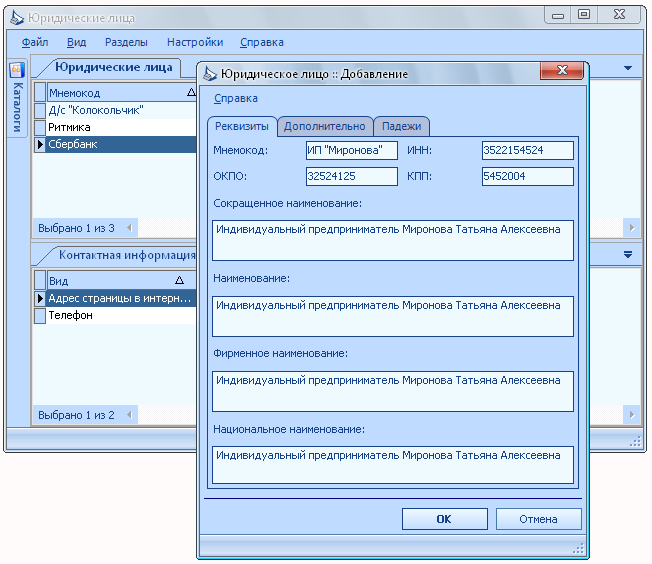
Task: Open the Справка menu in main window
Action: 262,42
